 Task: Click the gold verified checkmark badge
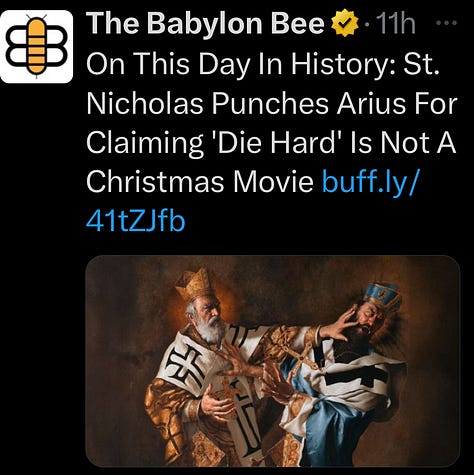pyautogui.click(x=344, y=23)
